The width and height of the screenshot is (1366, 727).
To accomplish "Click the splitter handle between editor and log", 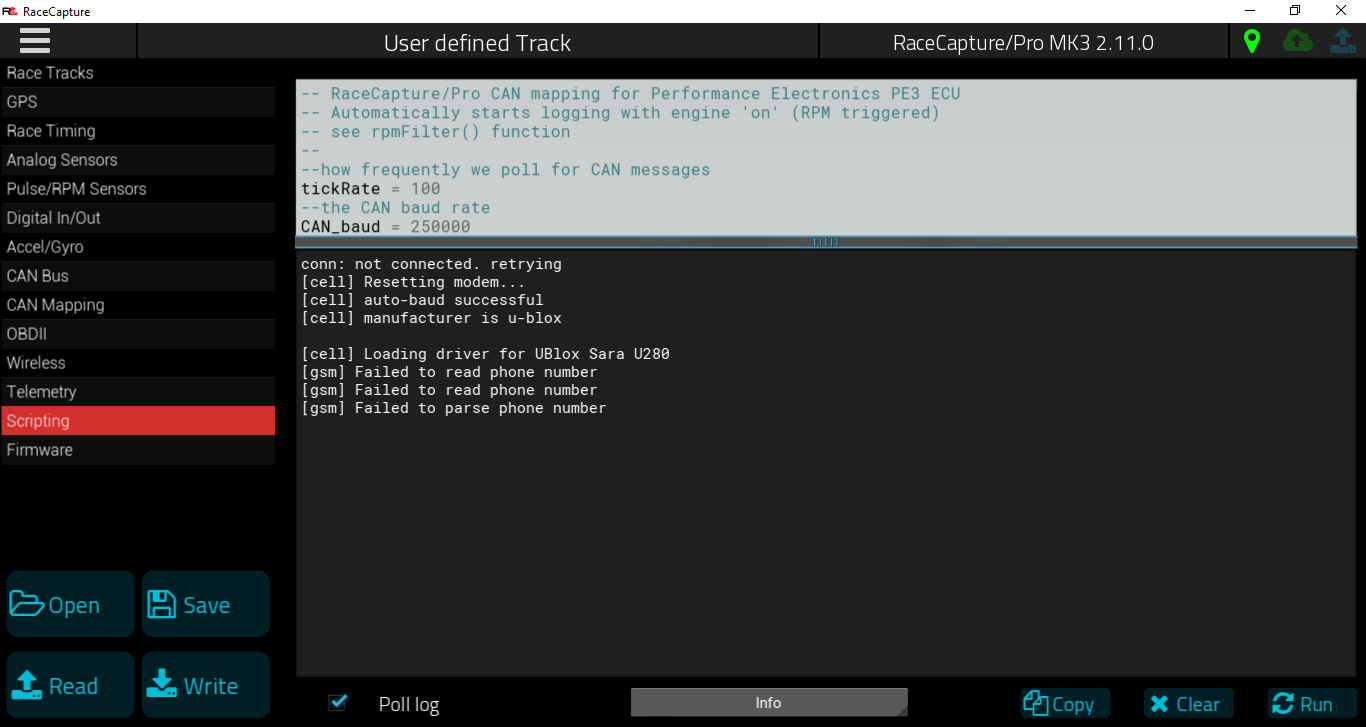I will pyautogui.click(x=826, y=242).
